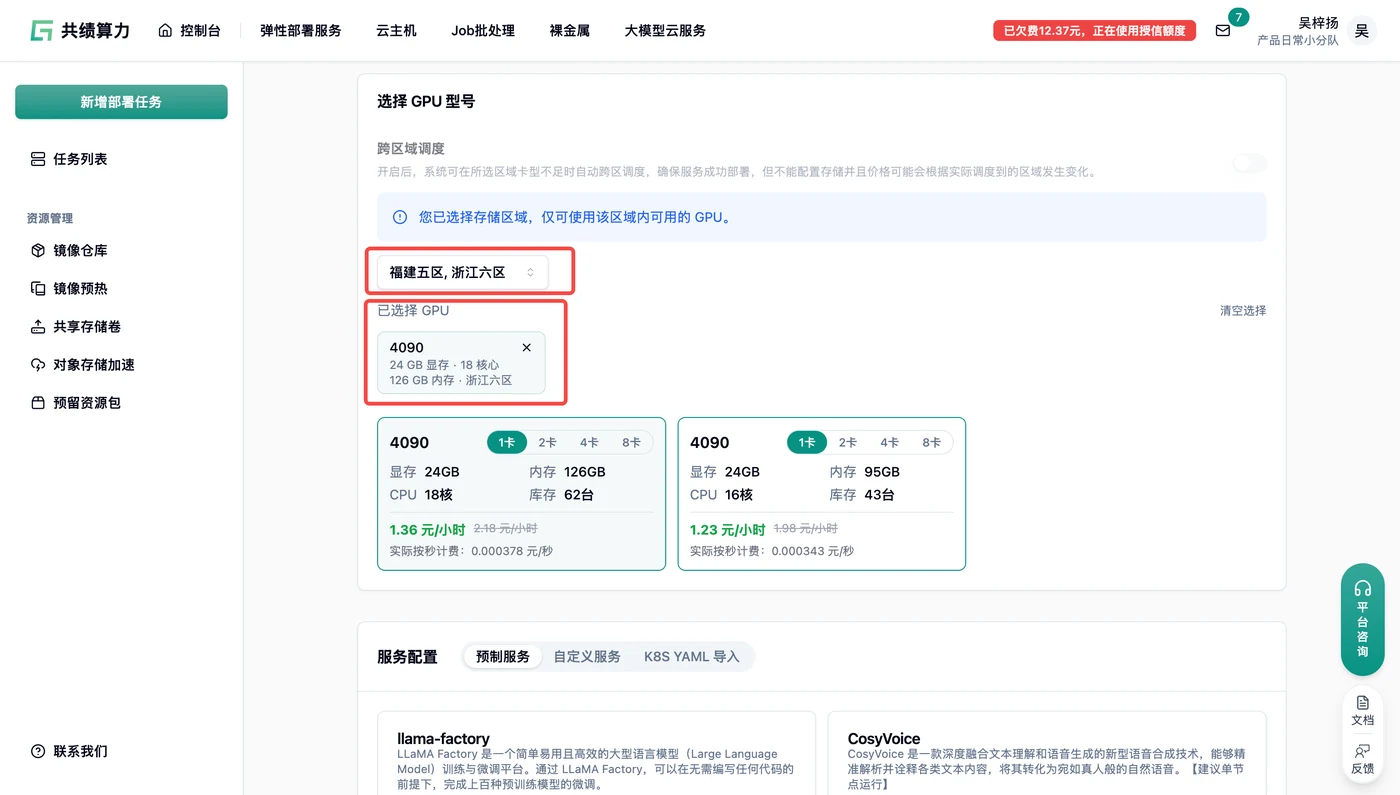
Task: Click the 共绩算力 logo icon
Action: tap(41, 30)
